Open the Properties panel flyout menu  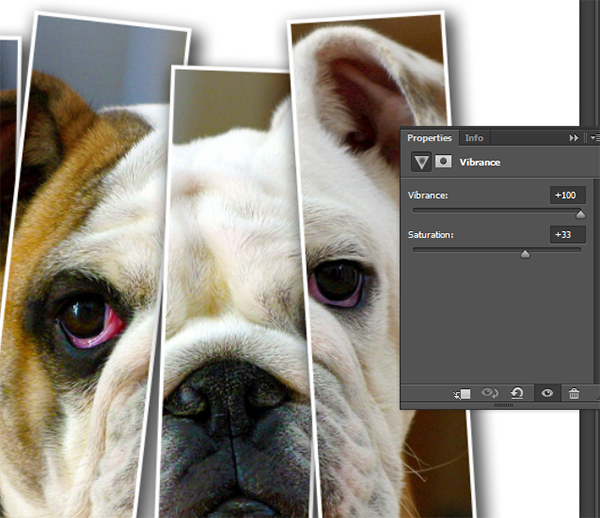[x=594, y=138]
